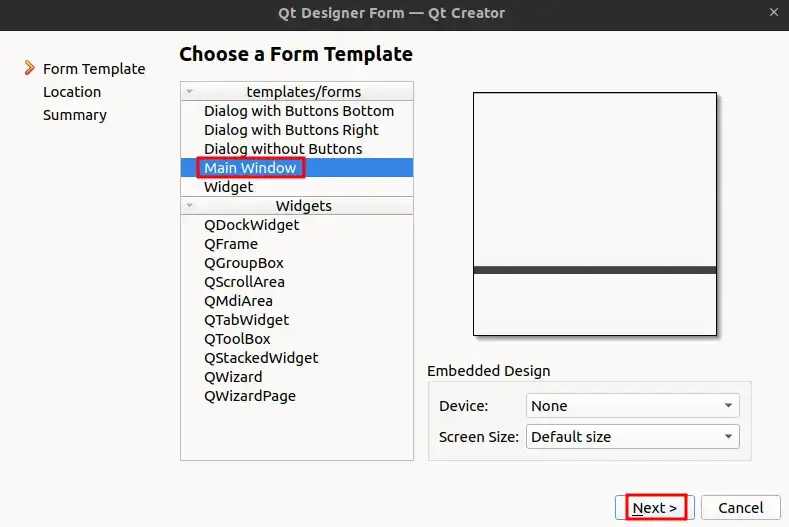Click Location wizard step
This screenshot has height=527, width=789.
[72, 92]
